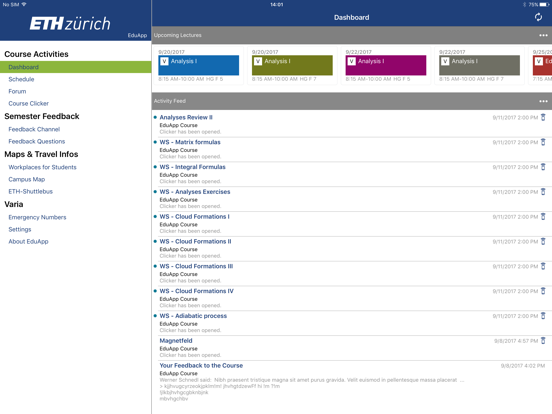Viewport: 552px width, 414px height.
Task: Open the magenta Analysis I lecture on 9/22/2017
Action: pos(386,65)
